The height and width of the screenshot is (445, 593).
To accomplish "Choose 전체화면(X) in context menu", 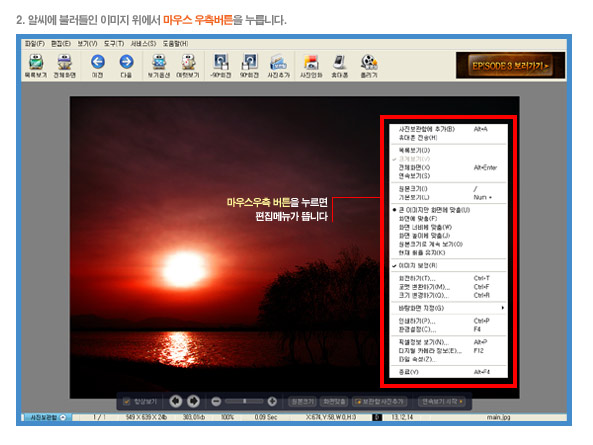I will 448,167.
